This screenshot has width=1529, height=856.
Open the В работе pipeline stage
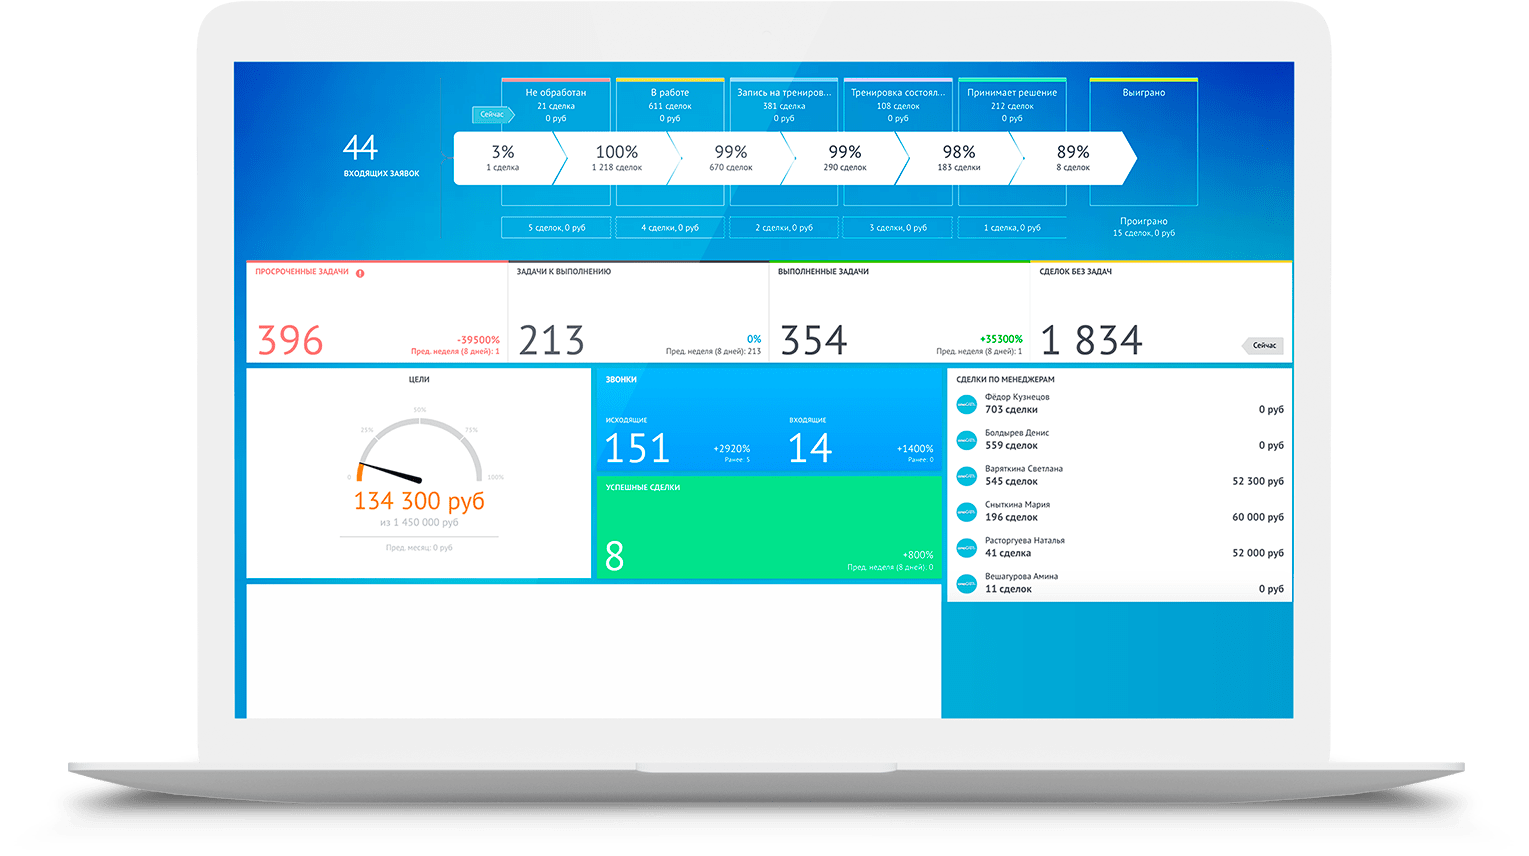click(670, 104)
